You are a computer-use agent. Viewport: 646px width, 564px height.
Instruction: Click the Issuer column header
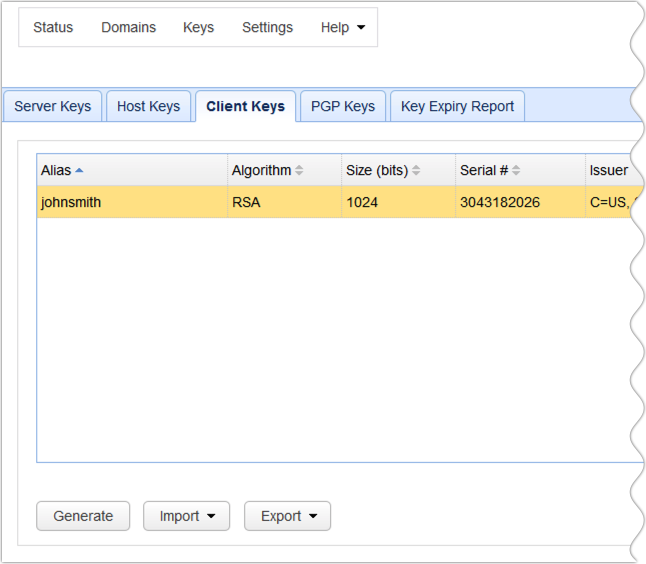pos(609,171)
